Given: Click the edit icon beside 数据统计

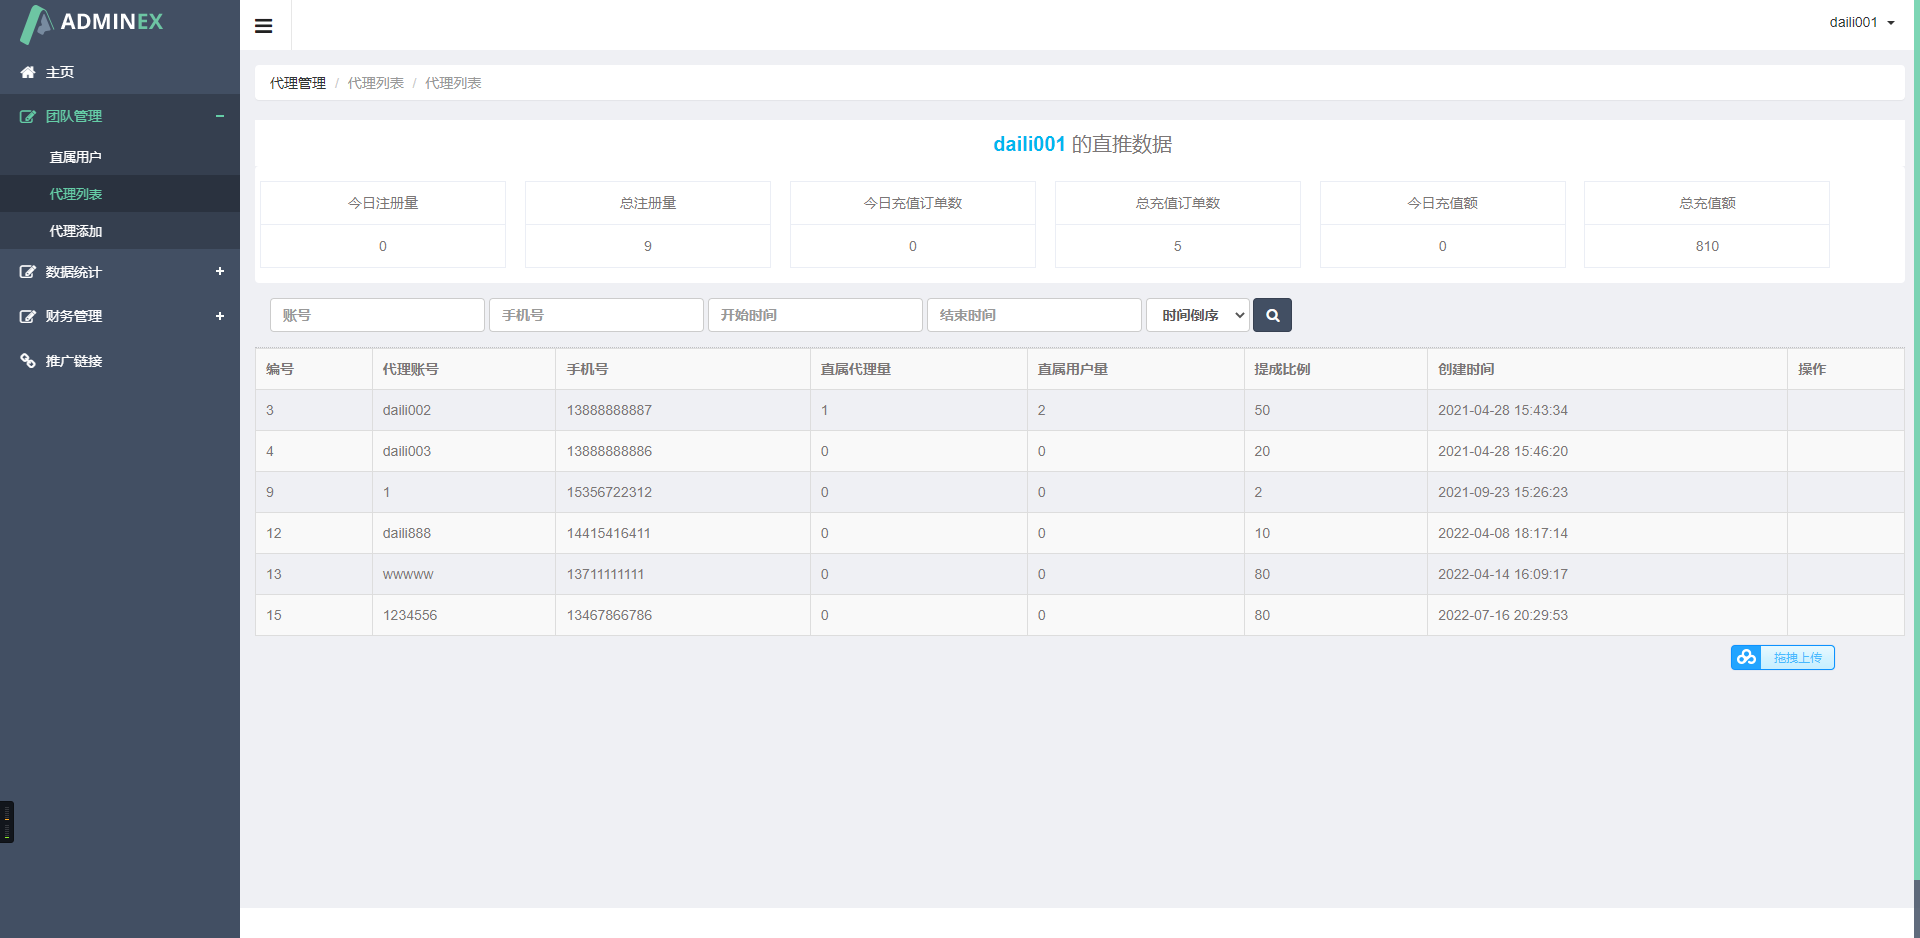Looking at the screenshot, I should 28,272.
